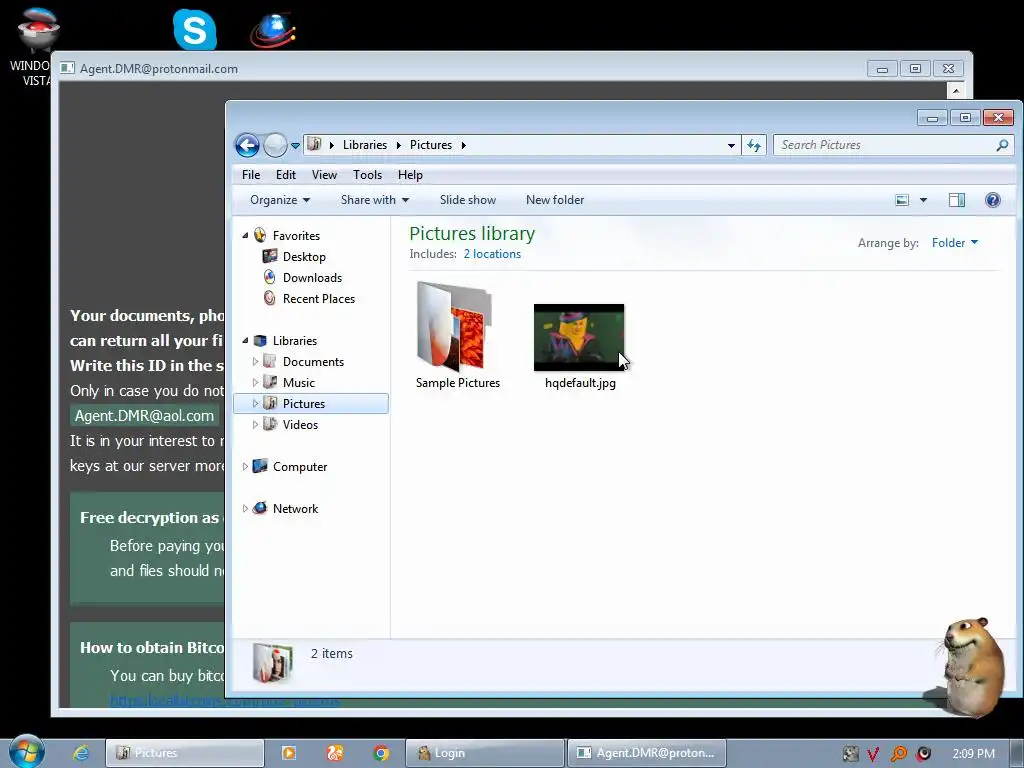Open the Share with dropdown
The image size is (1024, 768).
pos(375,200)
